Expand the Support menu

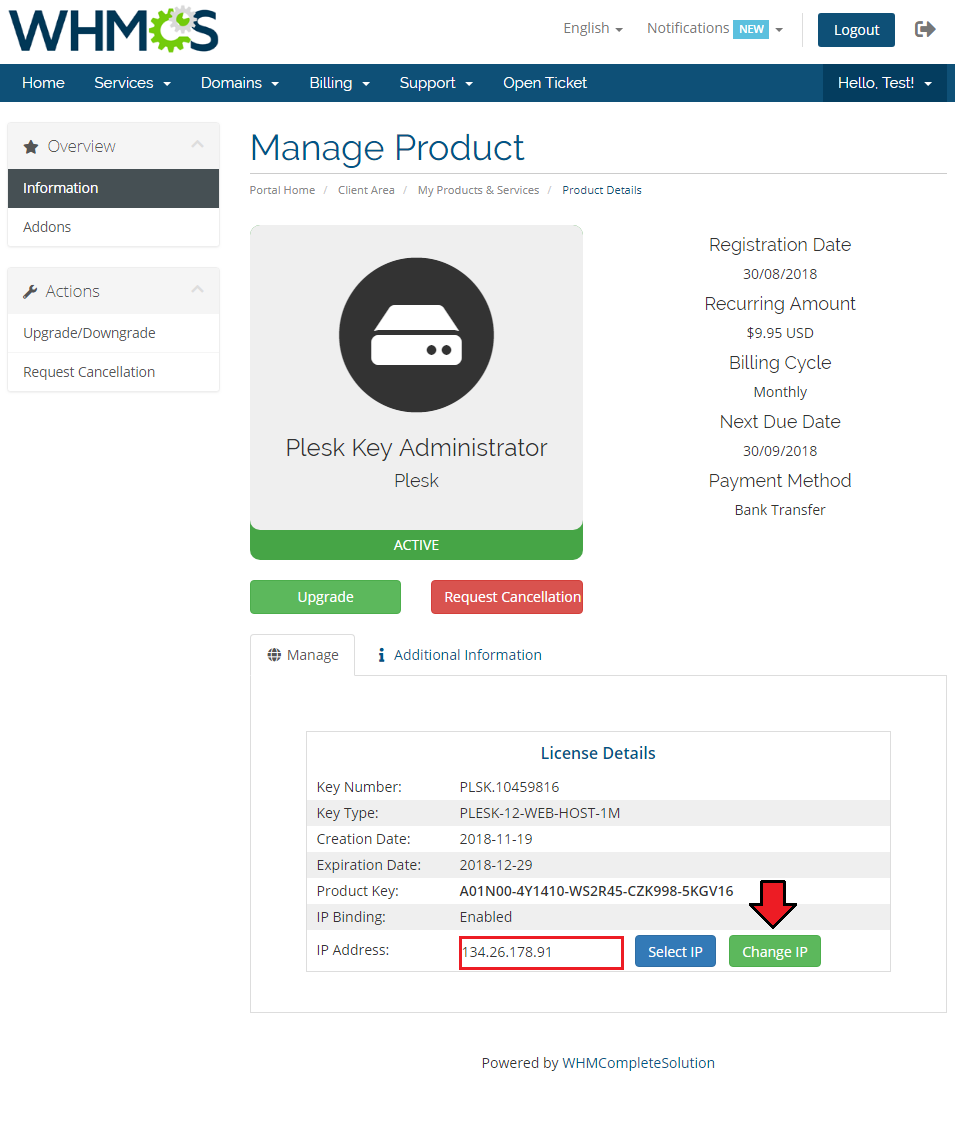coord(435,83)
